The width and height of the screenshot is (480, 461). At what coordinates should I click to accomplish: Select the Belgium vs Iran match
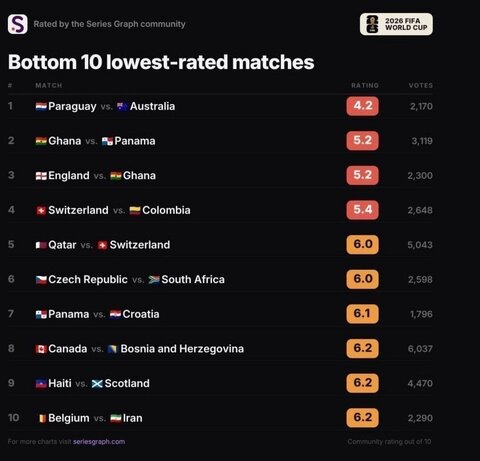pyautogui.click(x=220, y=418)
